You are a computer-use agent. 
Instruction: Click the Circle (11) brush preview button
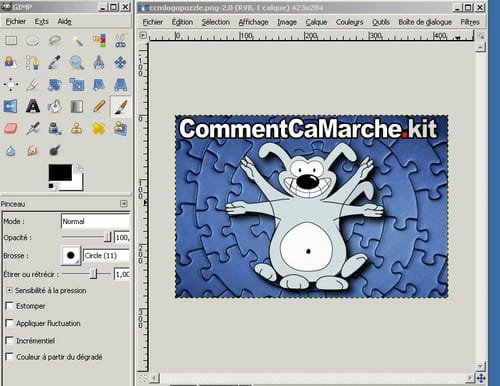tap(71, 256)
